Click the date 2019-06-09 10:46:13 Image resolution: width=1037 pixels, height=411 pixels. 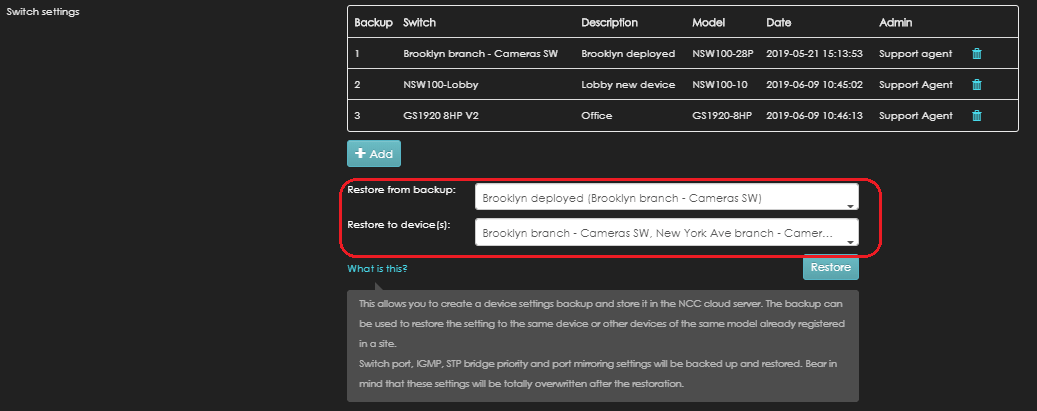(x=814, y=116)
